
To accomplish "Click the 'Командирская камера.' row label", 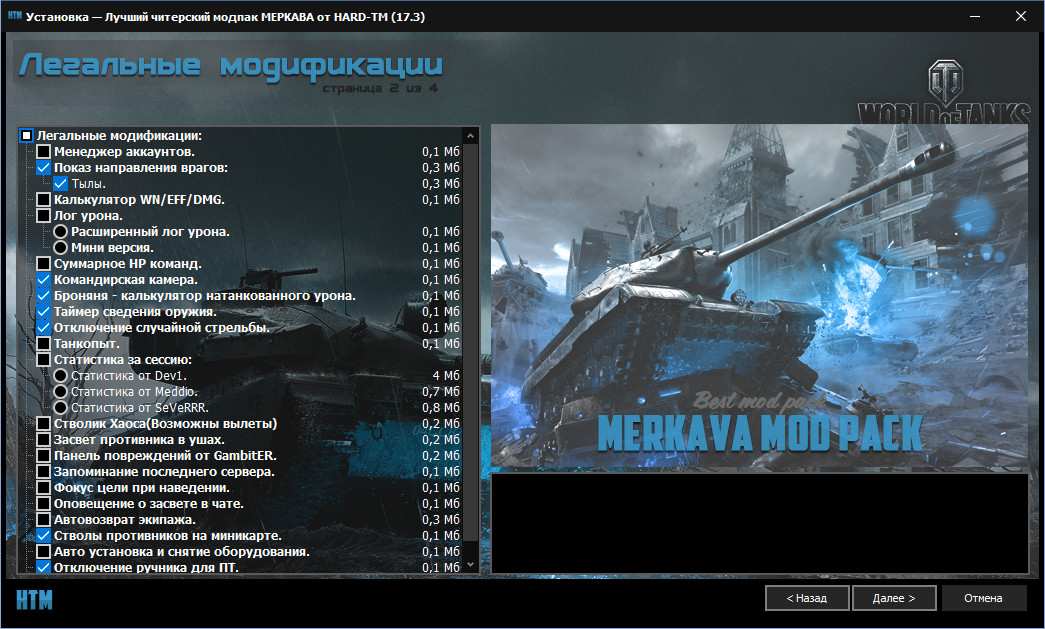I will pos(126,280).
